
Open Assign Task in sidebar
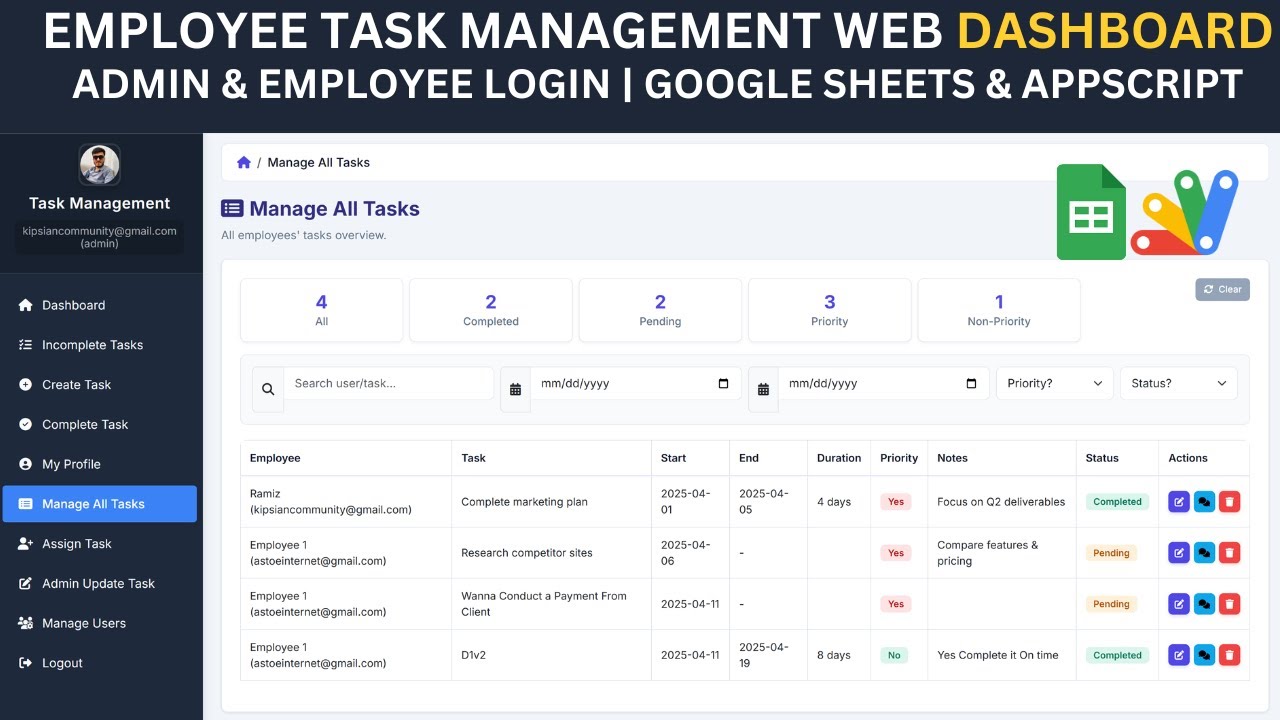pos(100,544)
